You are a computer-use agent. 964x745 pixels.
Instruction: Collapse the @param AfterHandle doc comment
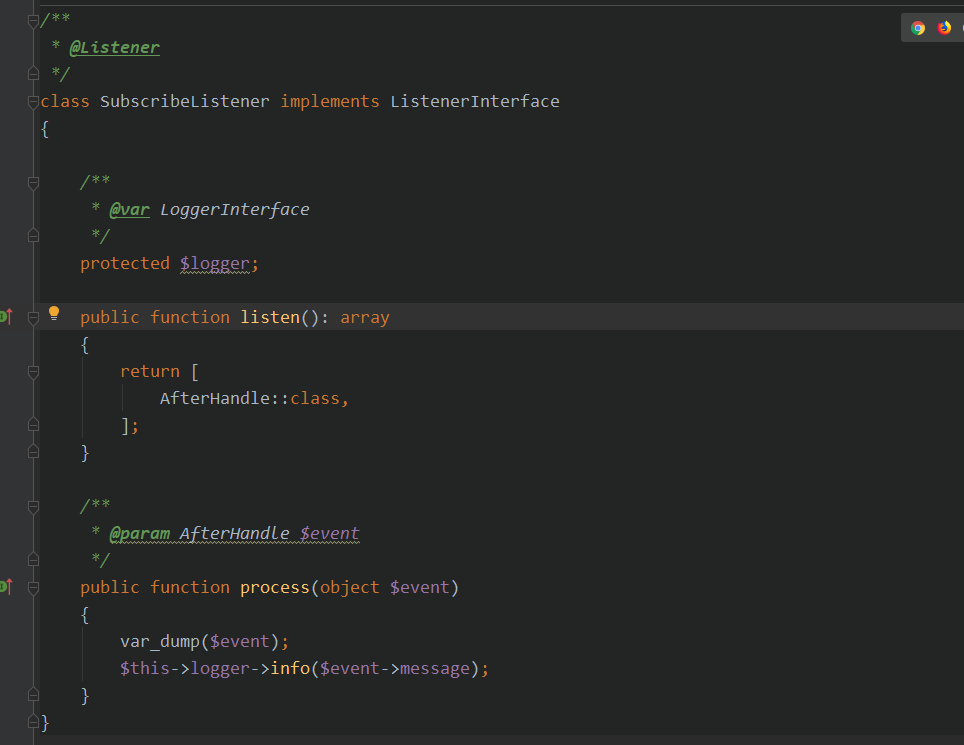[34, 507]
